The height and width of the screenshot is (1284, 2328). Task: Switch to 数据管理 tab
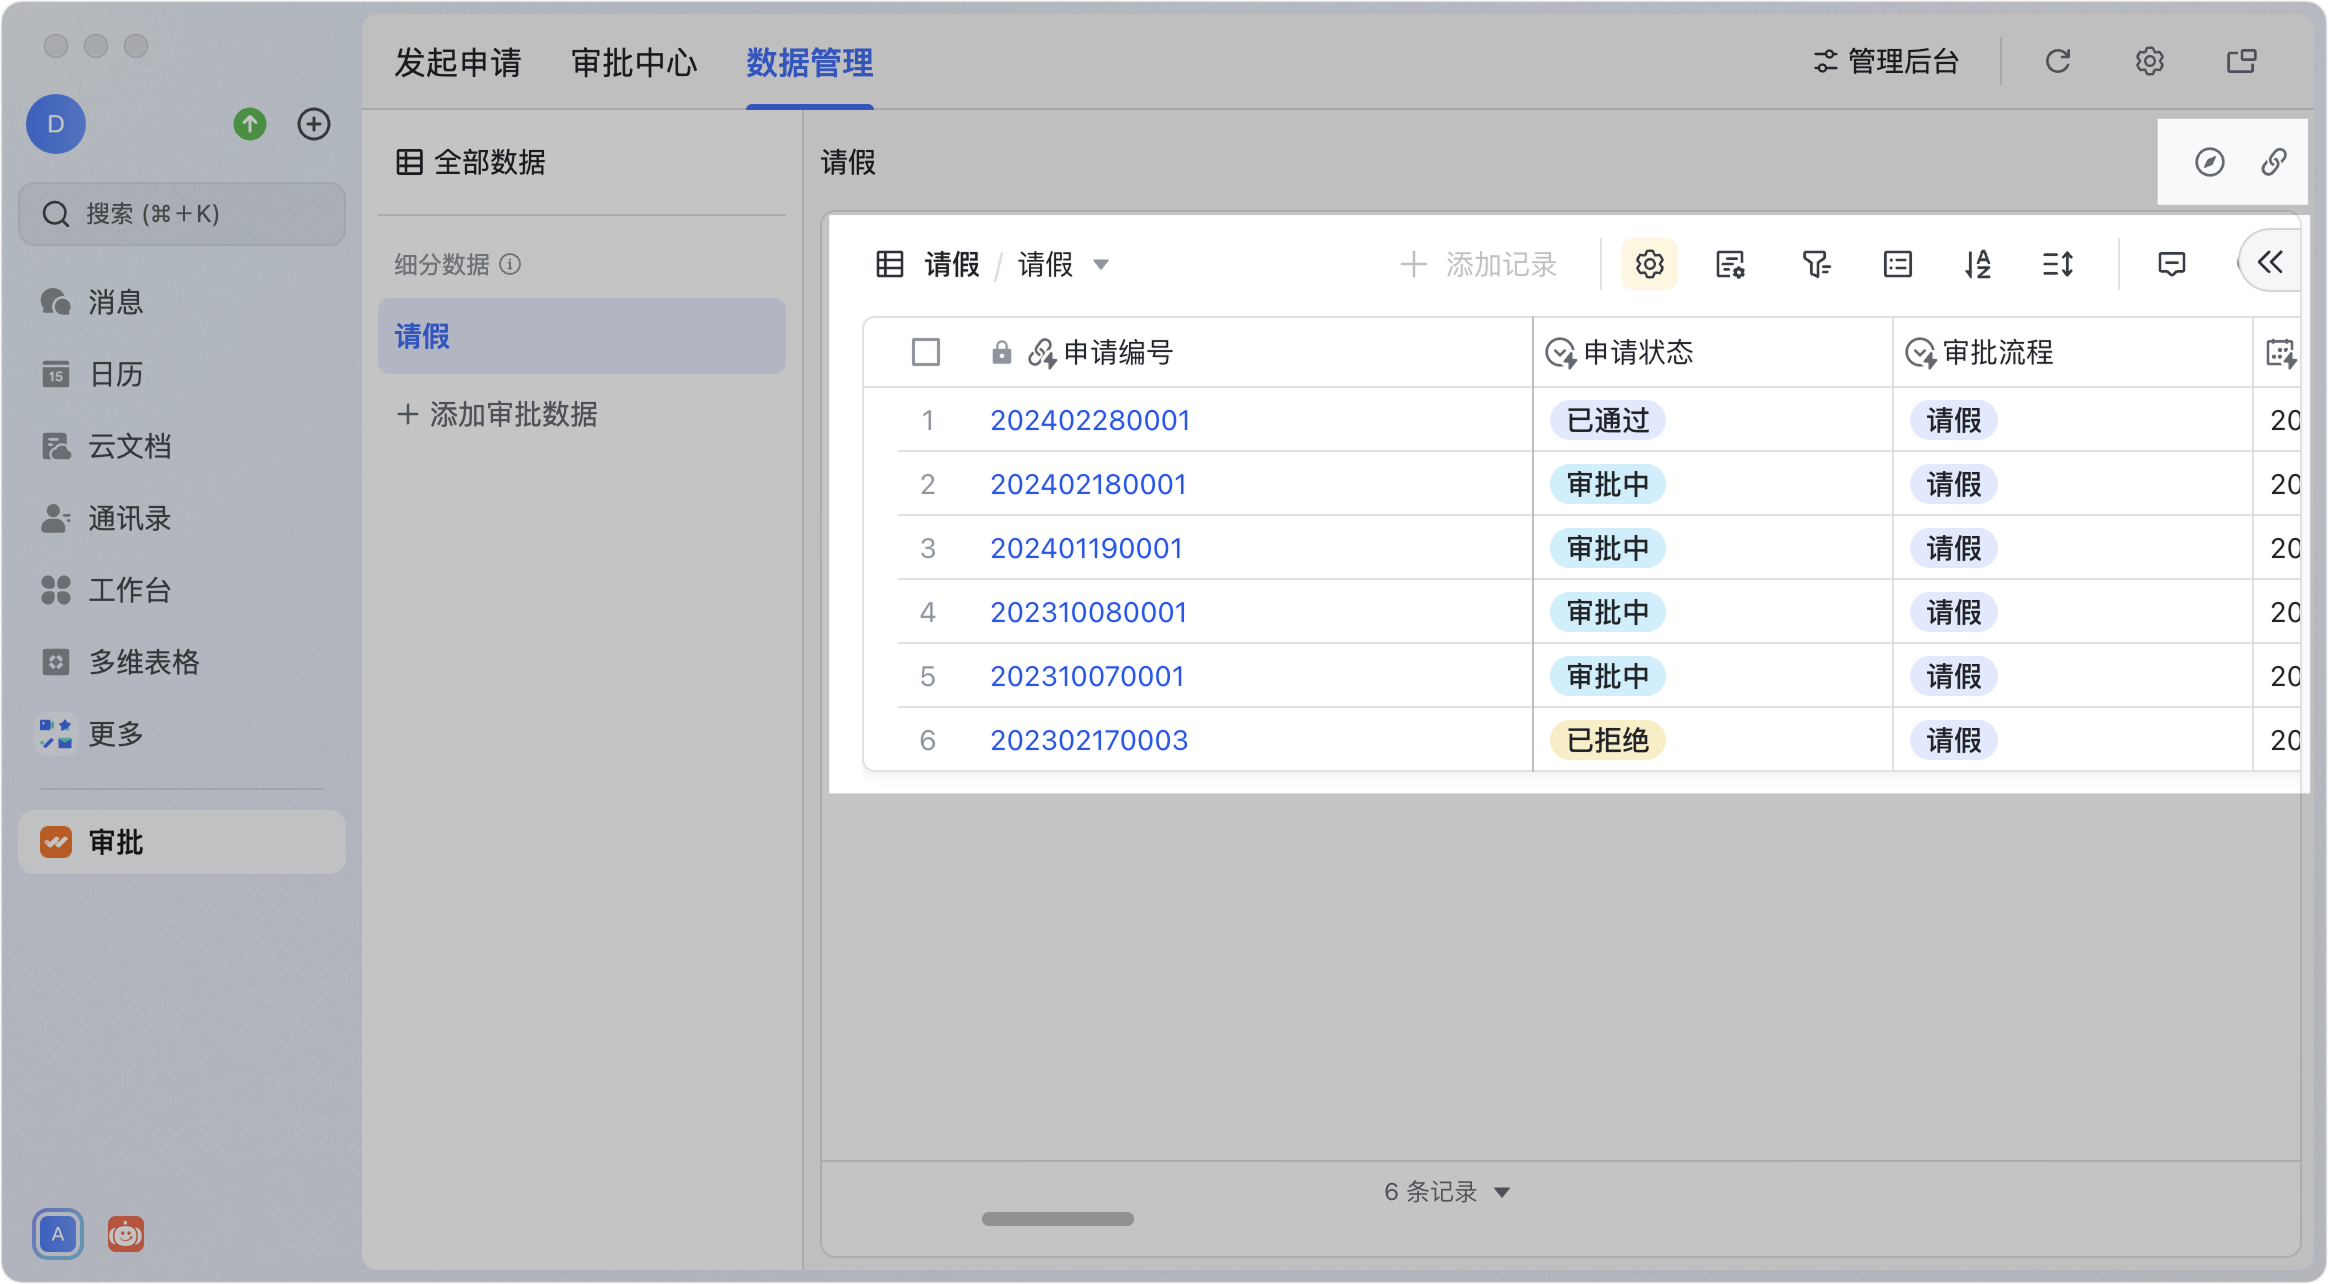point(810,62)
